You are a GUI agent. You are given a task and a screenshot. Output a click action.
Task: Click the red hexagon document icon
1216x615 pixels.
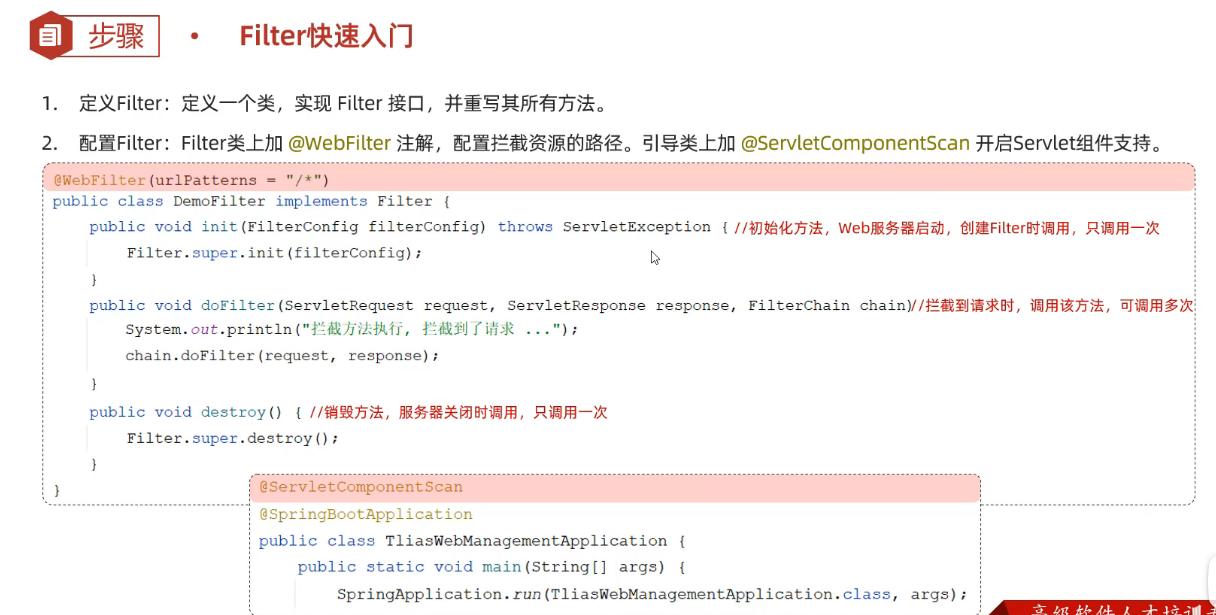tap(50, 37)
